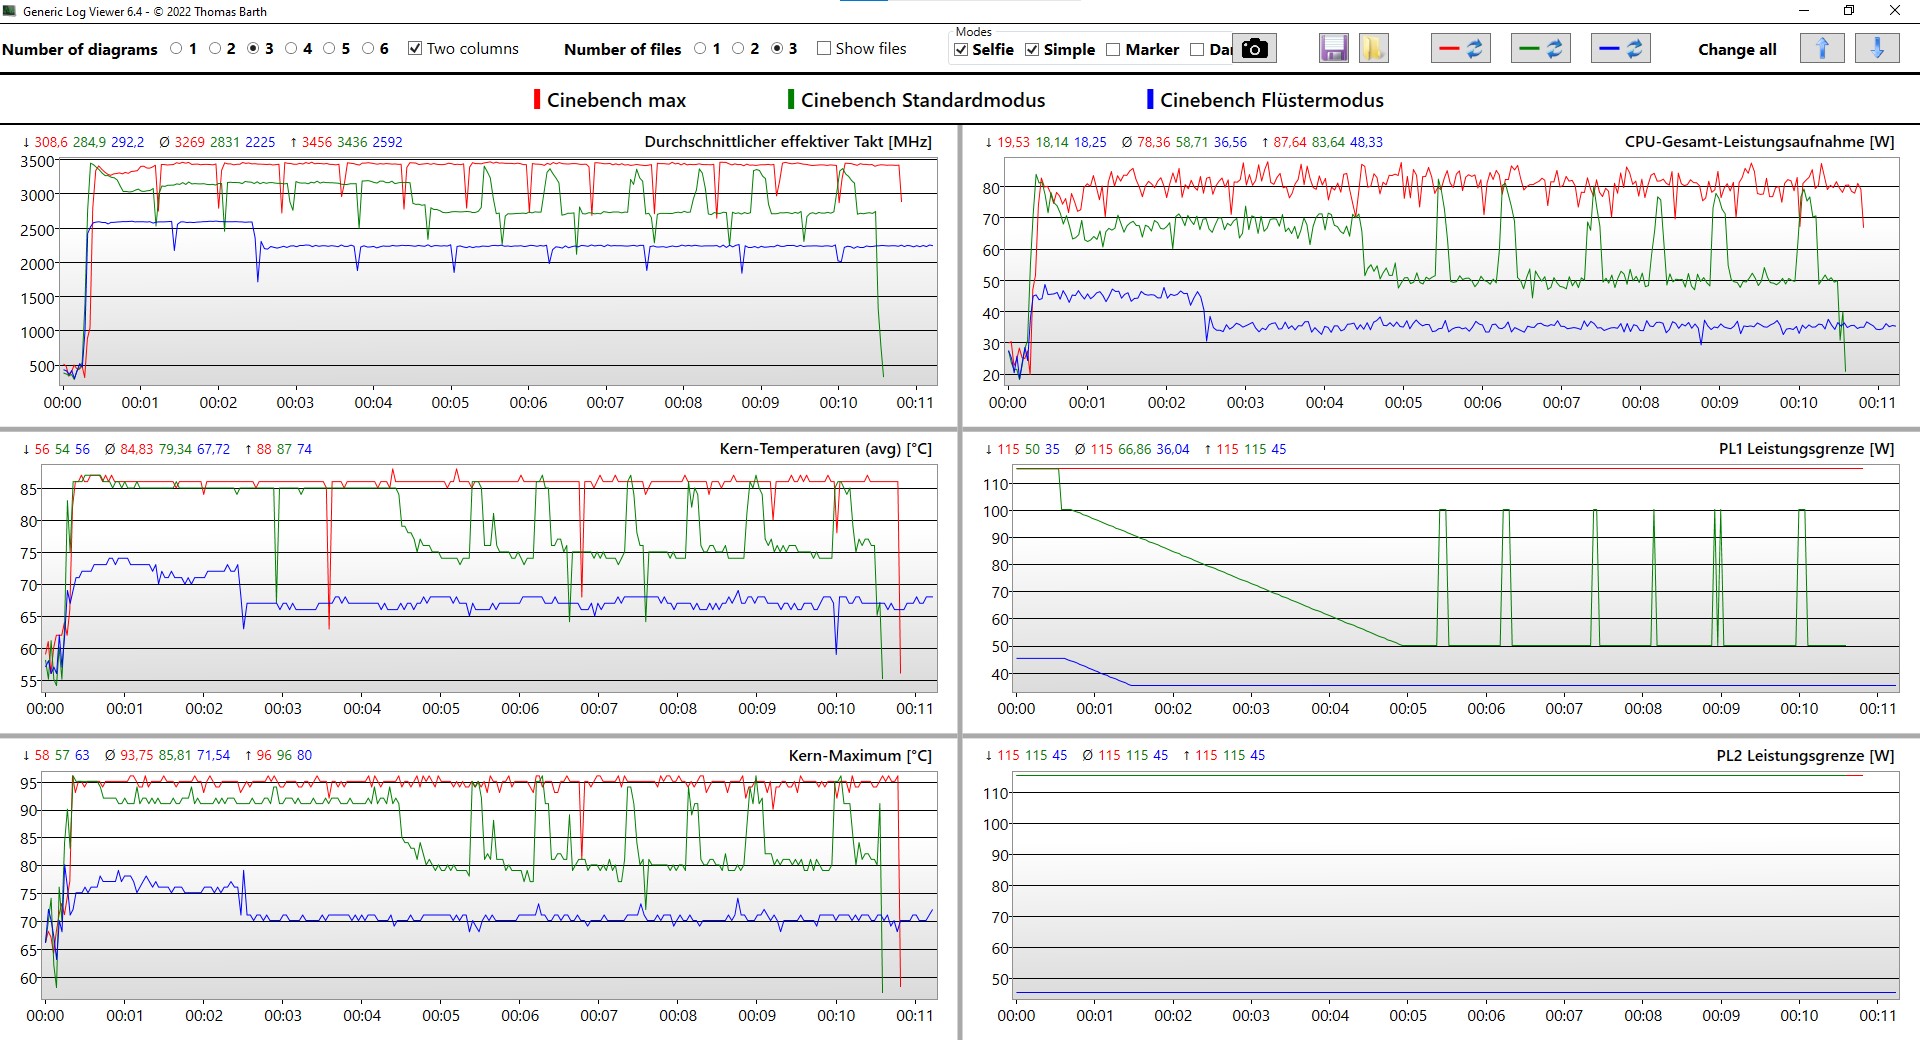Click the Number of files label

click(x=622, y=49)
